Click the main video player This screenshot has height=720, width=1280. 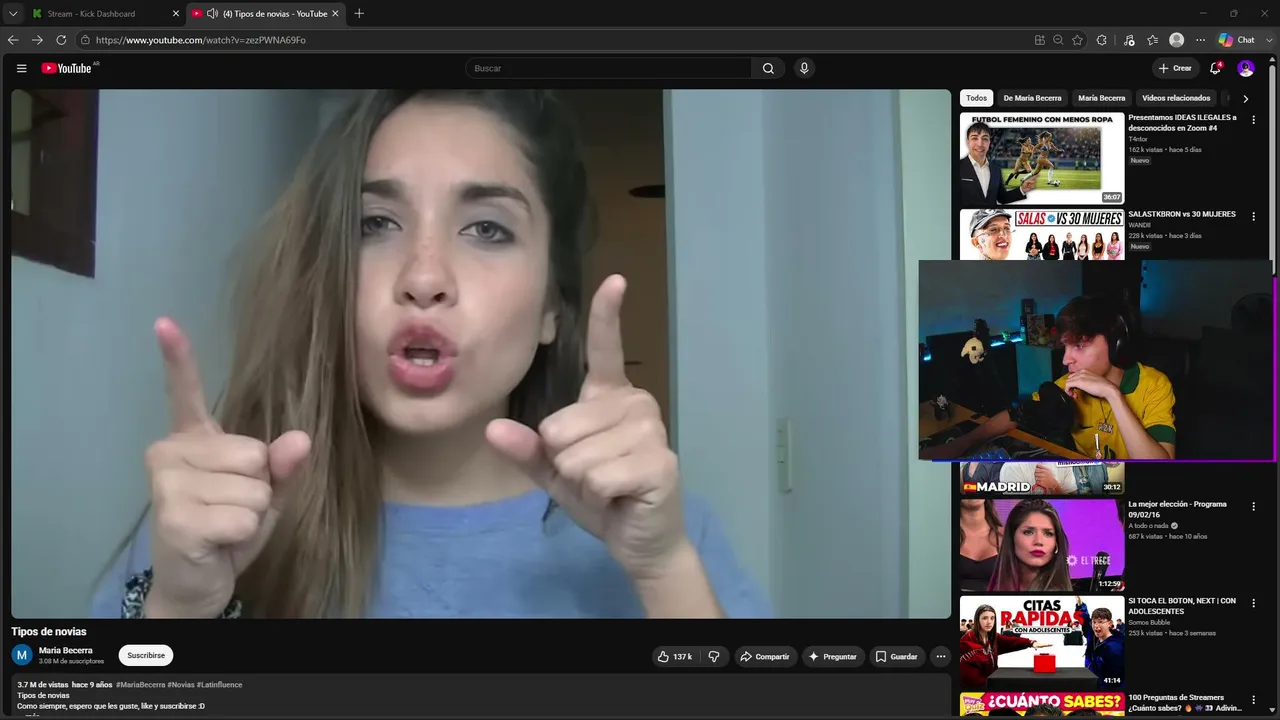coord(481,354)
